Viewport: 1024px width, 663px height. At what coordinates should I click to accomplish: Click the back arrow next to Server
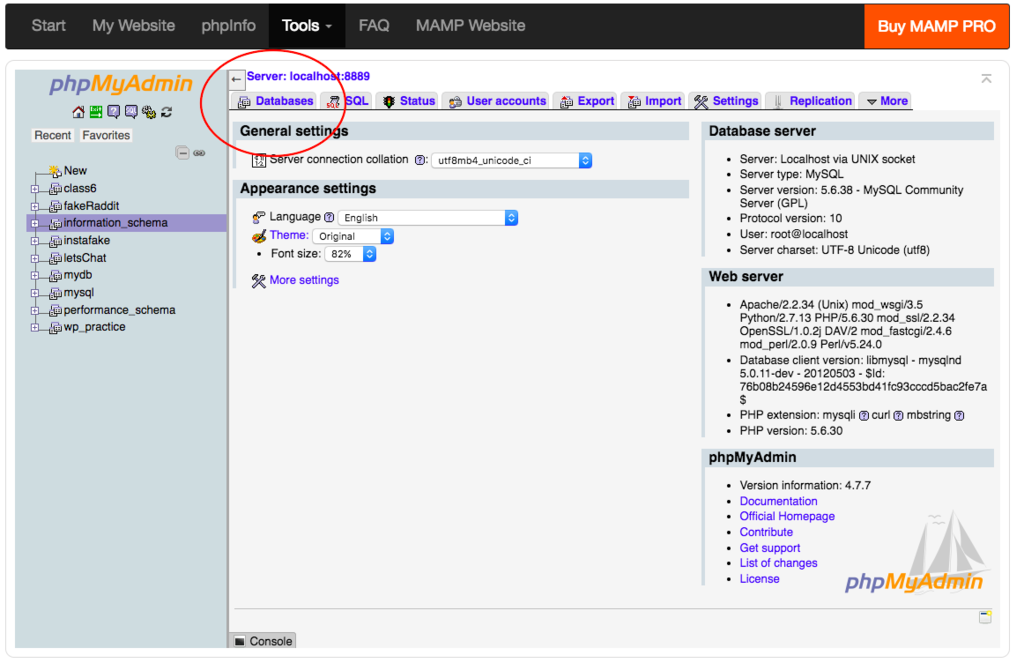click(x=236, y=79)
